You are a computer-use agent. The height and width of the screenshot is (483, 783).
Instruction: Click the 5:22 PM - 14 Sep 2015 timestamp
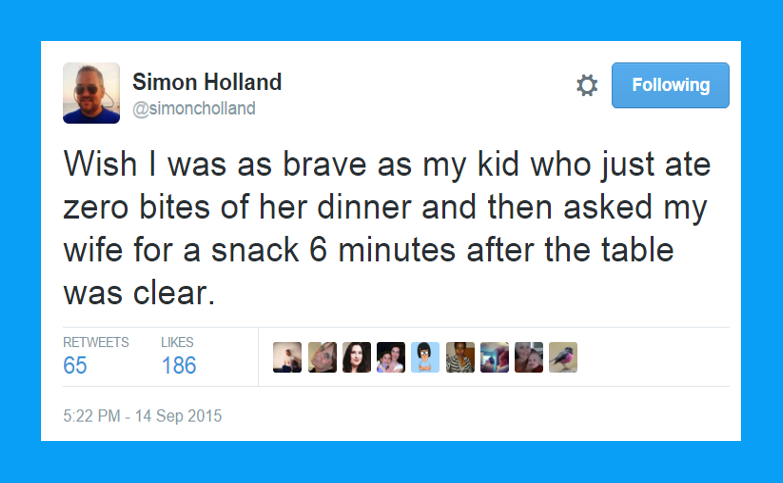pyautogui.click(x=142, y=416)
